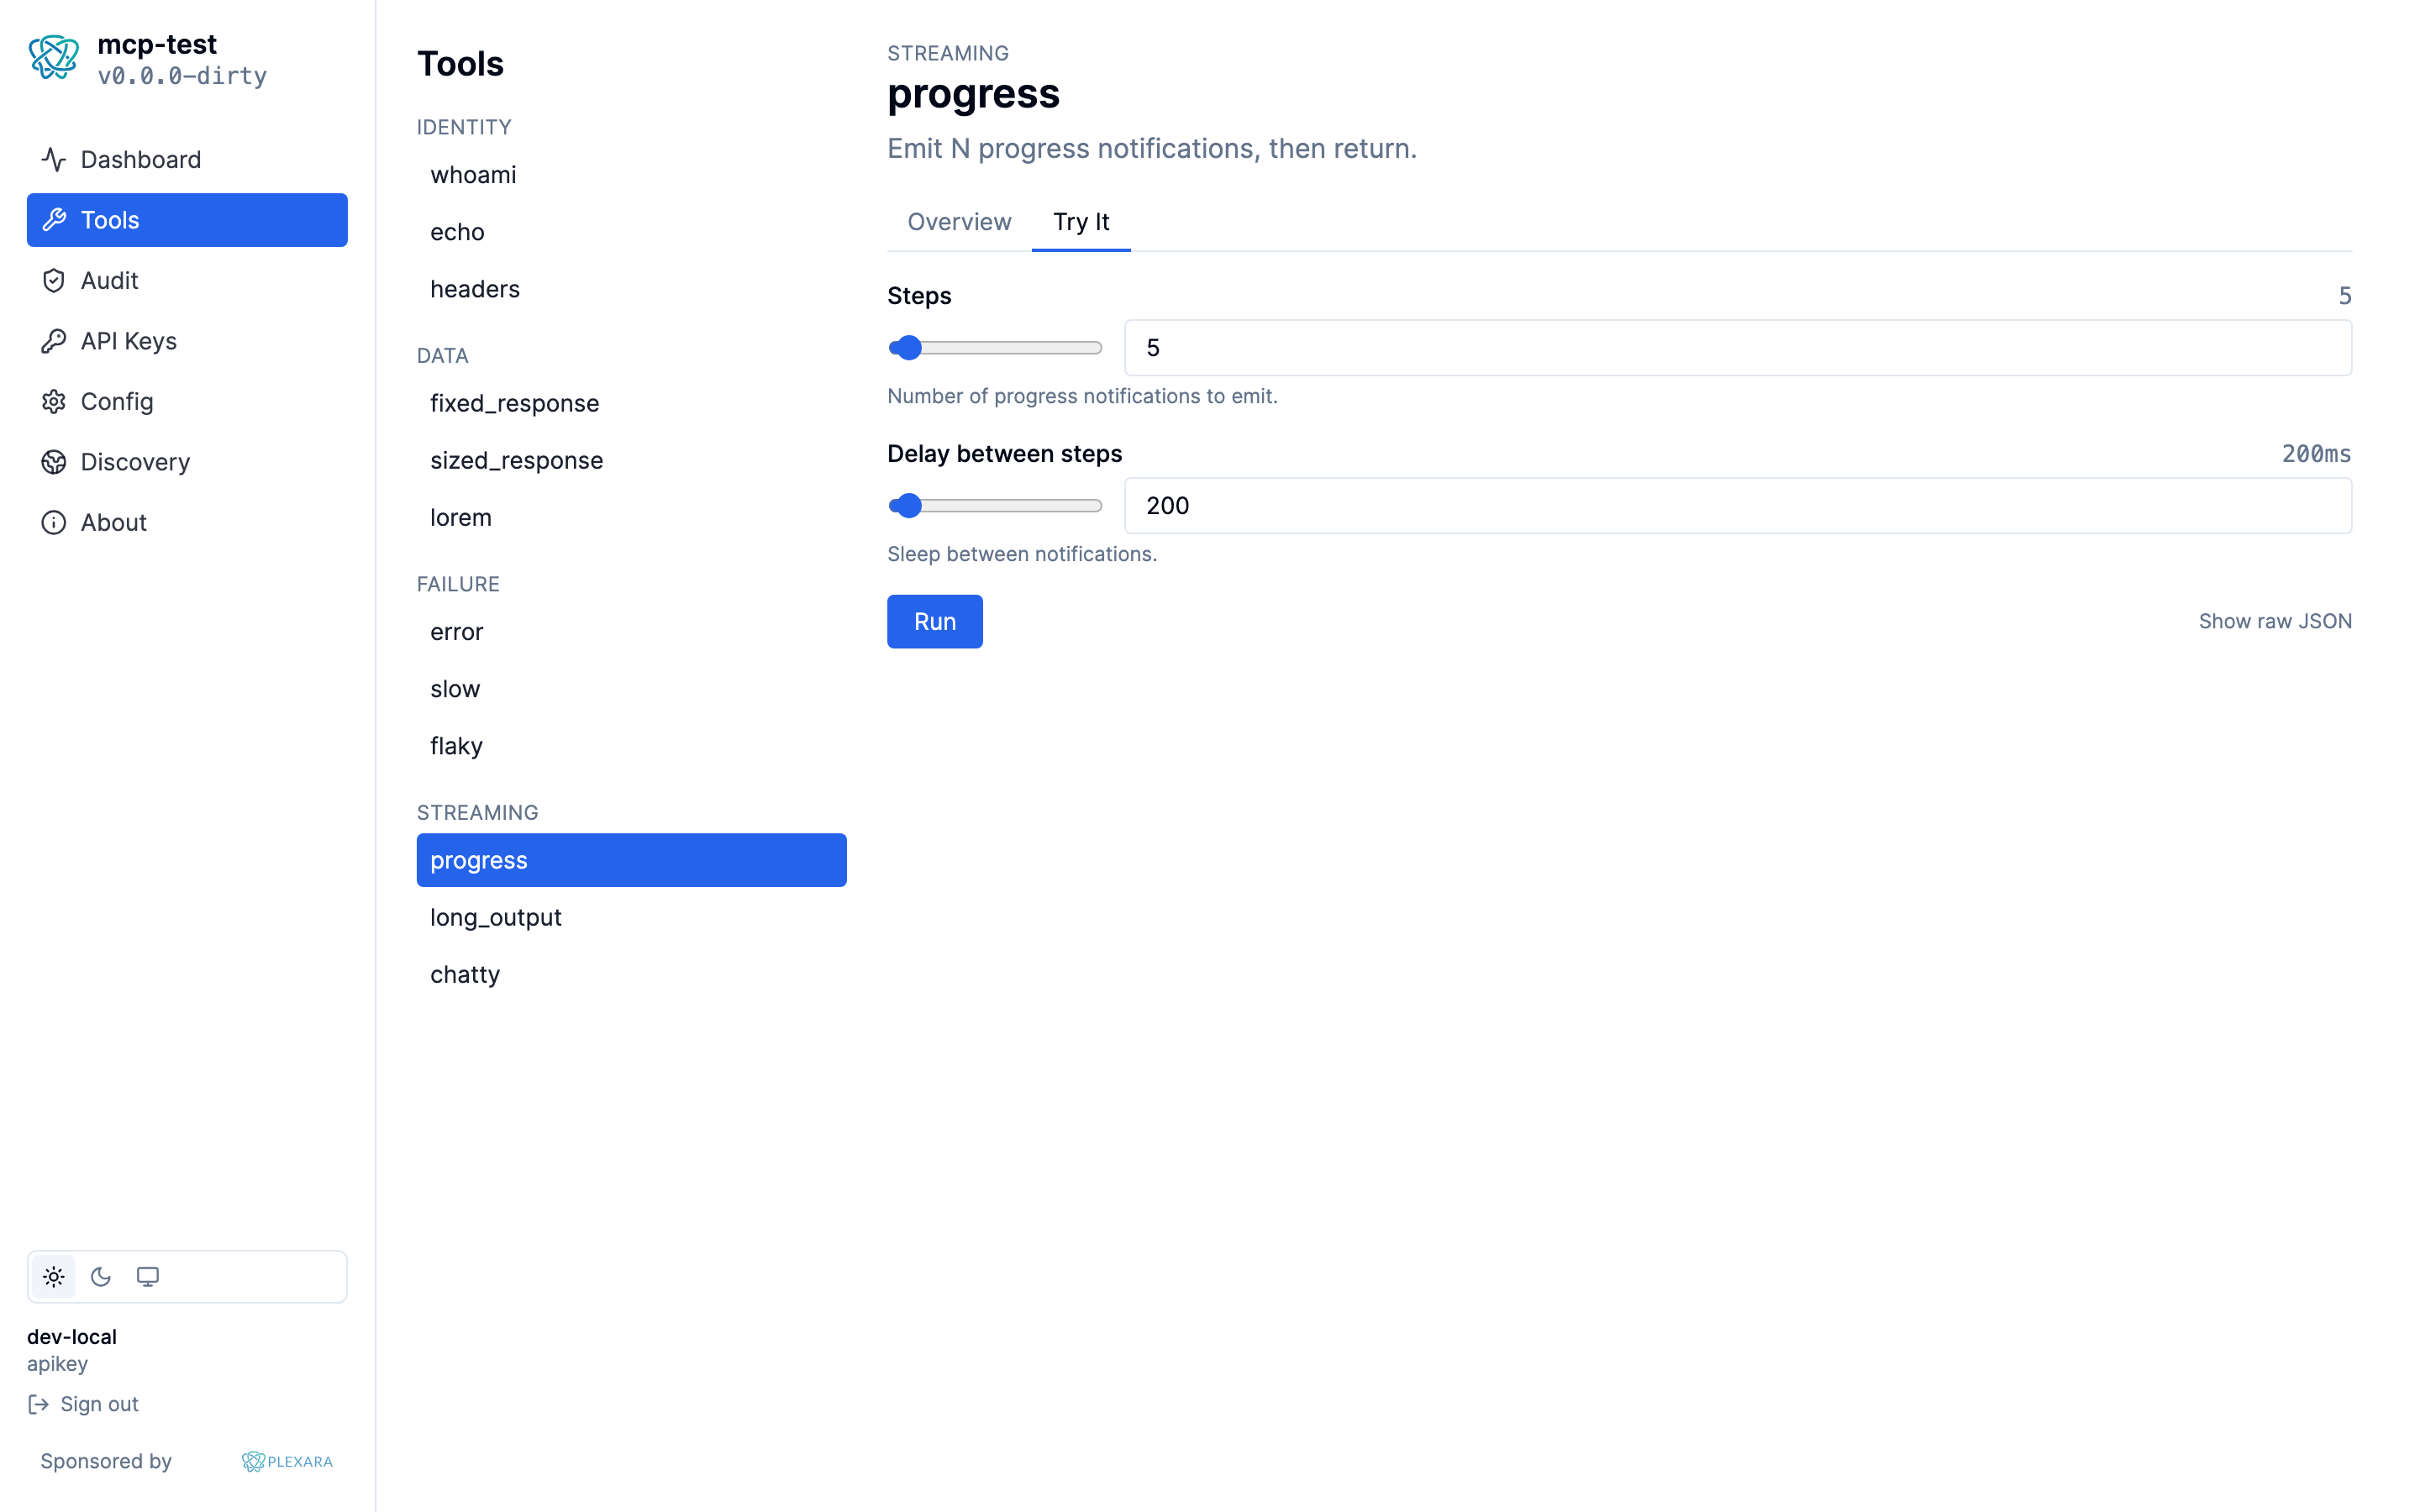Focus the Delay between steps input field
The width and height of the screenshot is (2420, 1512).
1737,506
